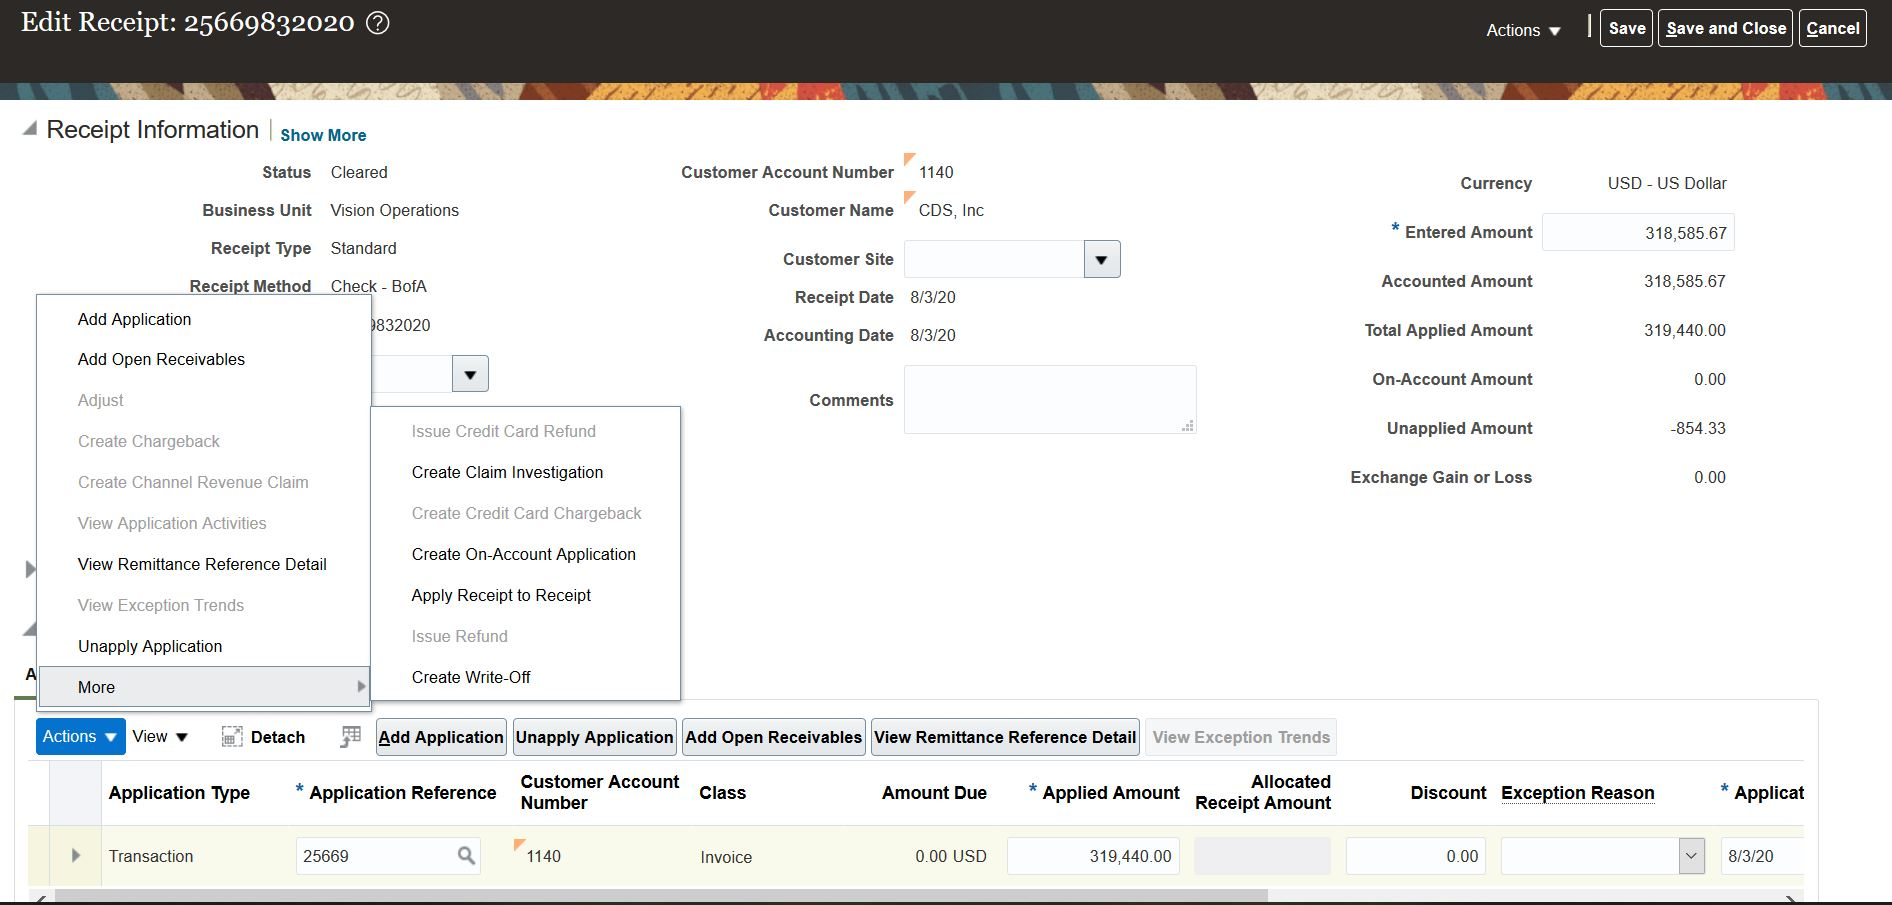Click the Entered Amount field
Viewport: 1892px width, 905px height.
1638,232
